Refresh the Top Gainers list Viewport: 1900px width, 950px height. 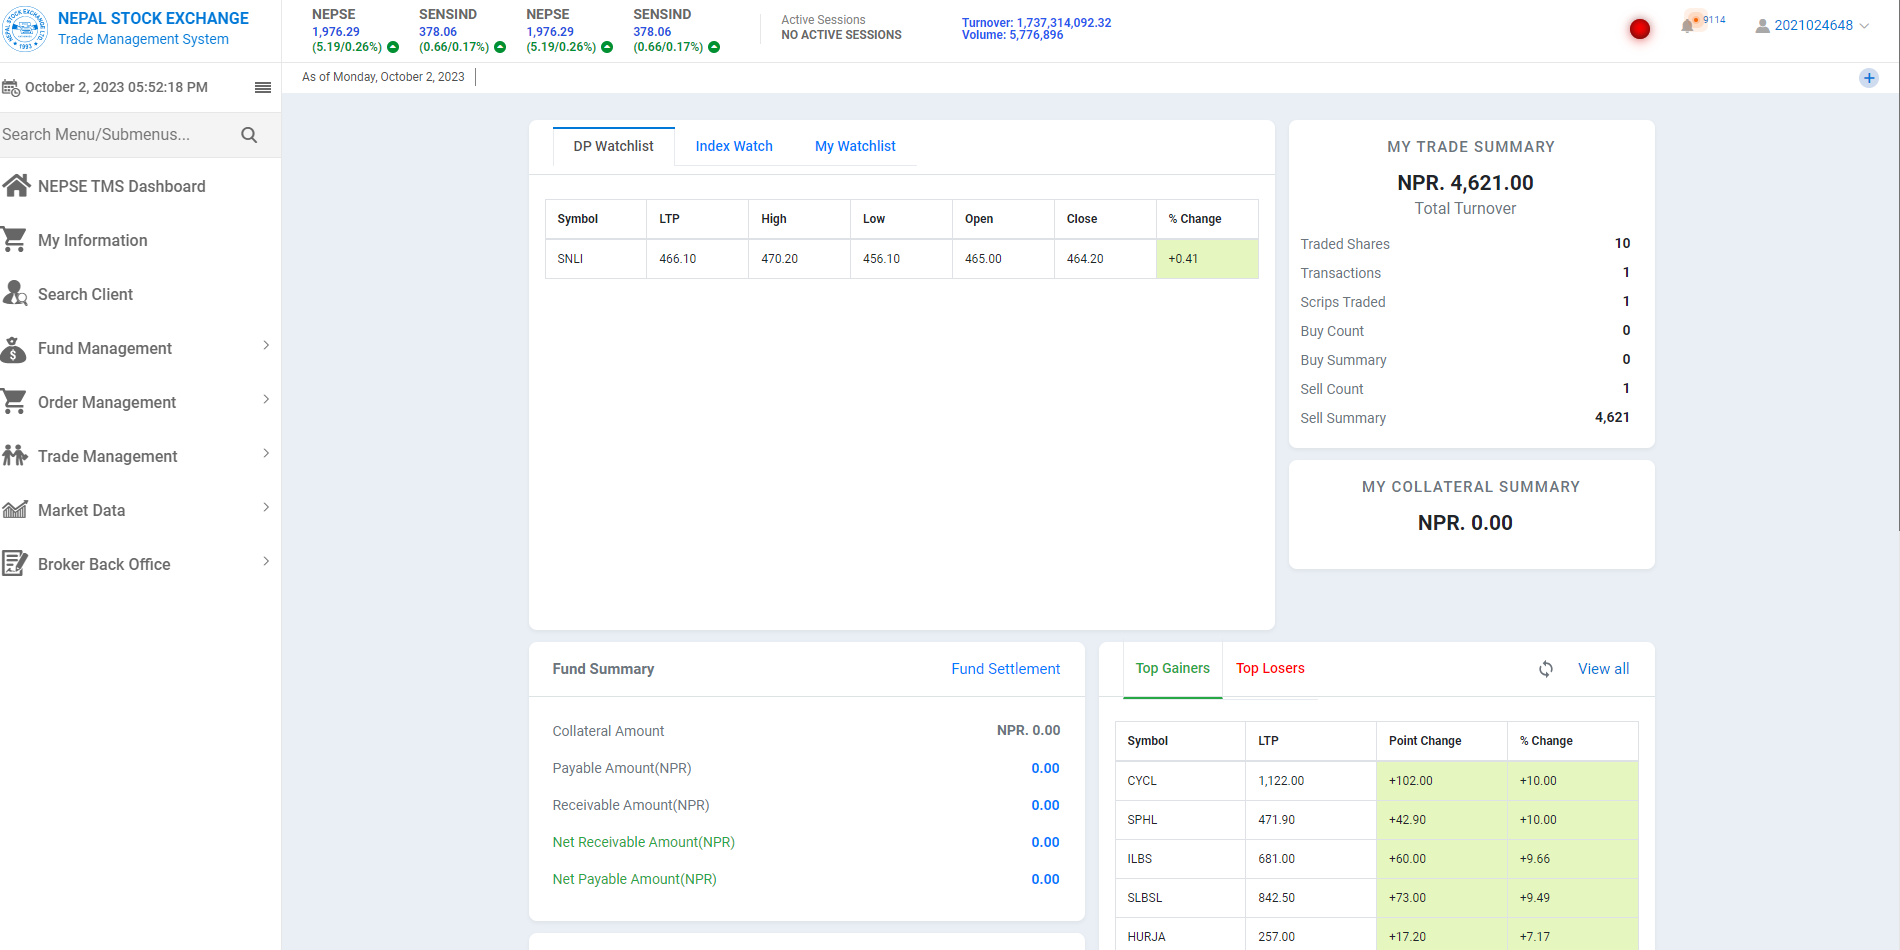pyautogui.click(x=1546, y=669)
